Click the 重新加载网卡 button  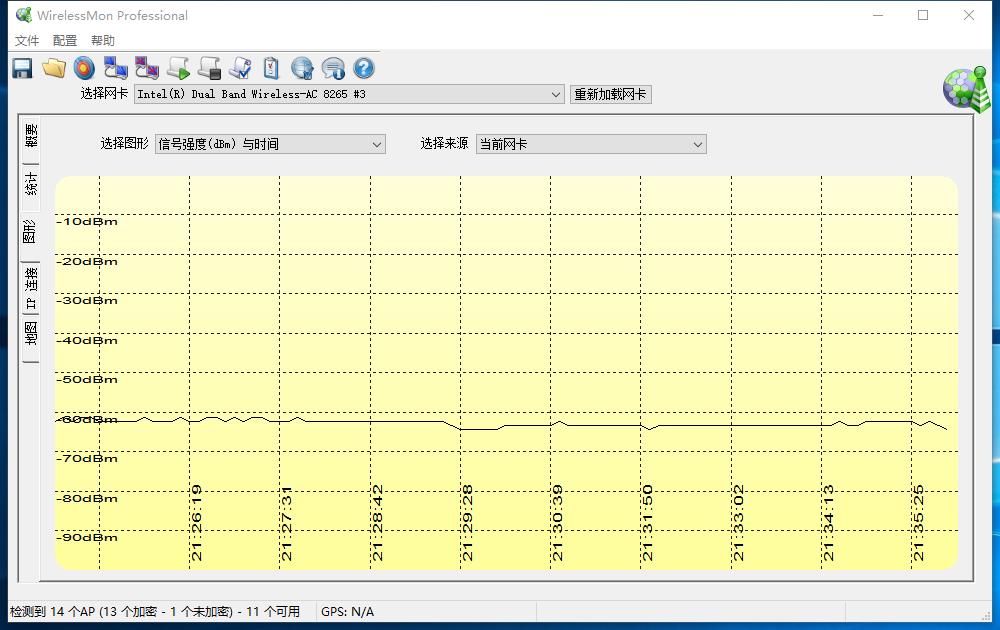[610, 94]
